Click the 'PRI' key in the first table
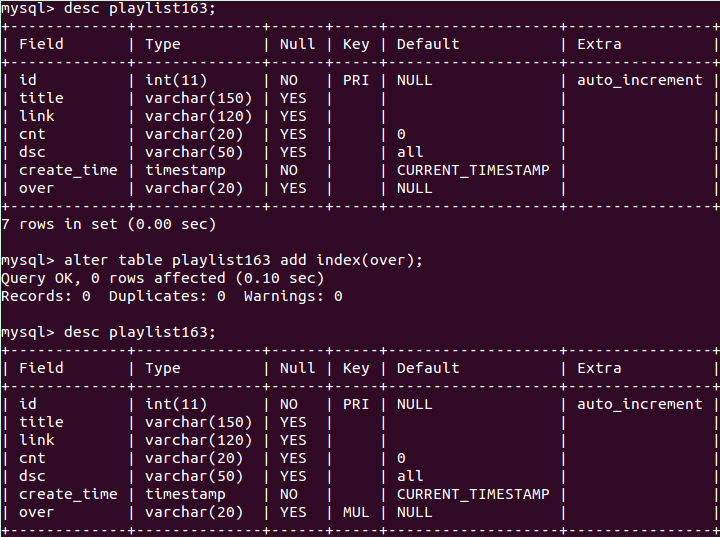Viewport: 720px width, 537px height. tap(356, 80)
